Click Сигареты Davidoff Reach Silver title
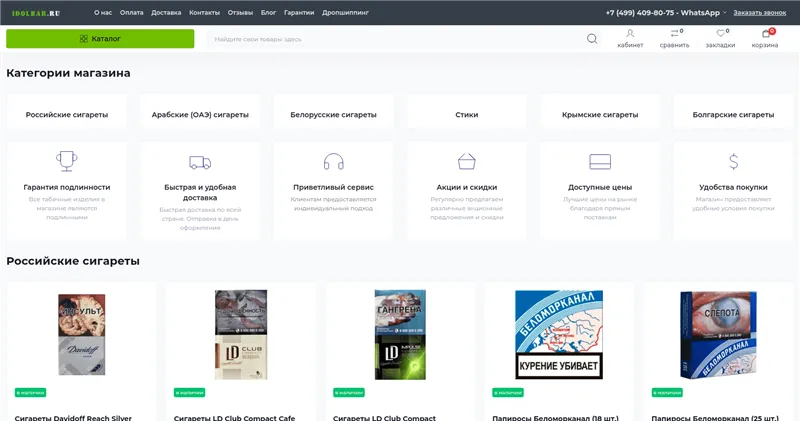Viewport: 800px width, 421px height. 73,417
